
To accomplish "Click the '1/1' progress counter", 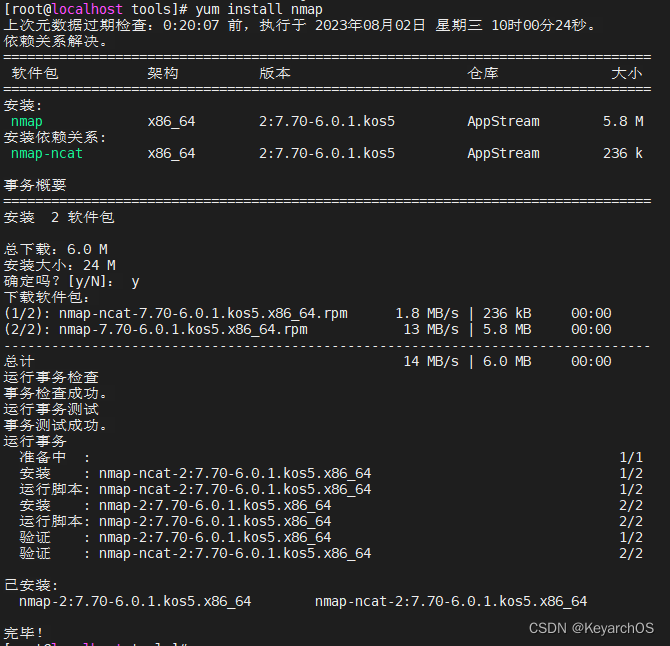I will click(x=631, y=458).
